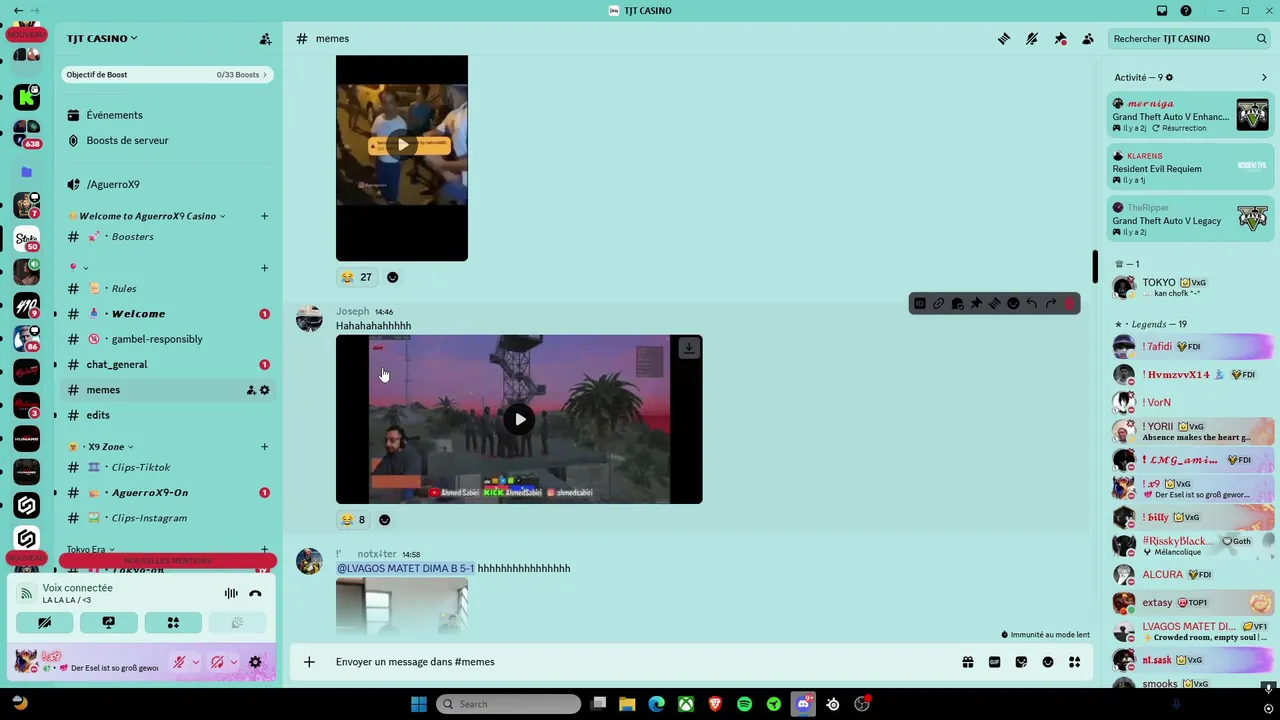Open memes channel settings gear
Screen dimensions: 1280x720
(264, 390)
